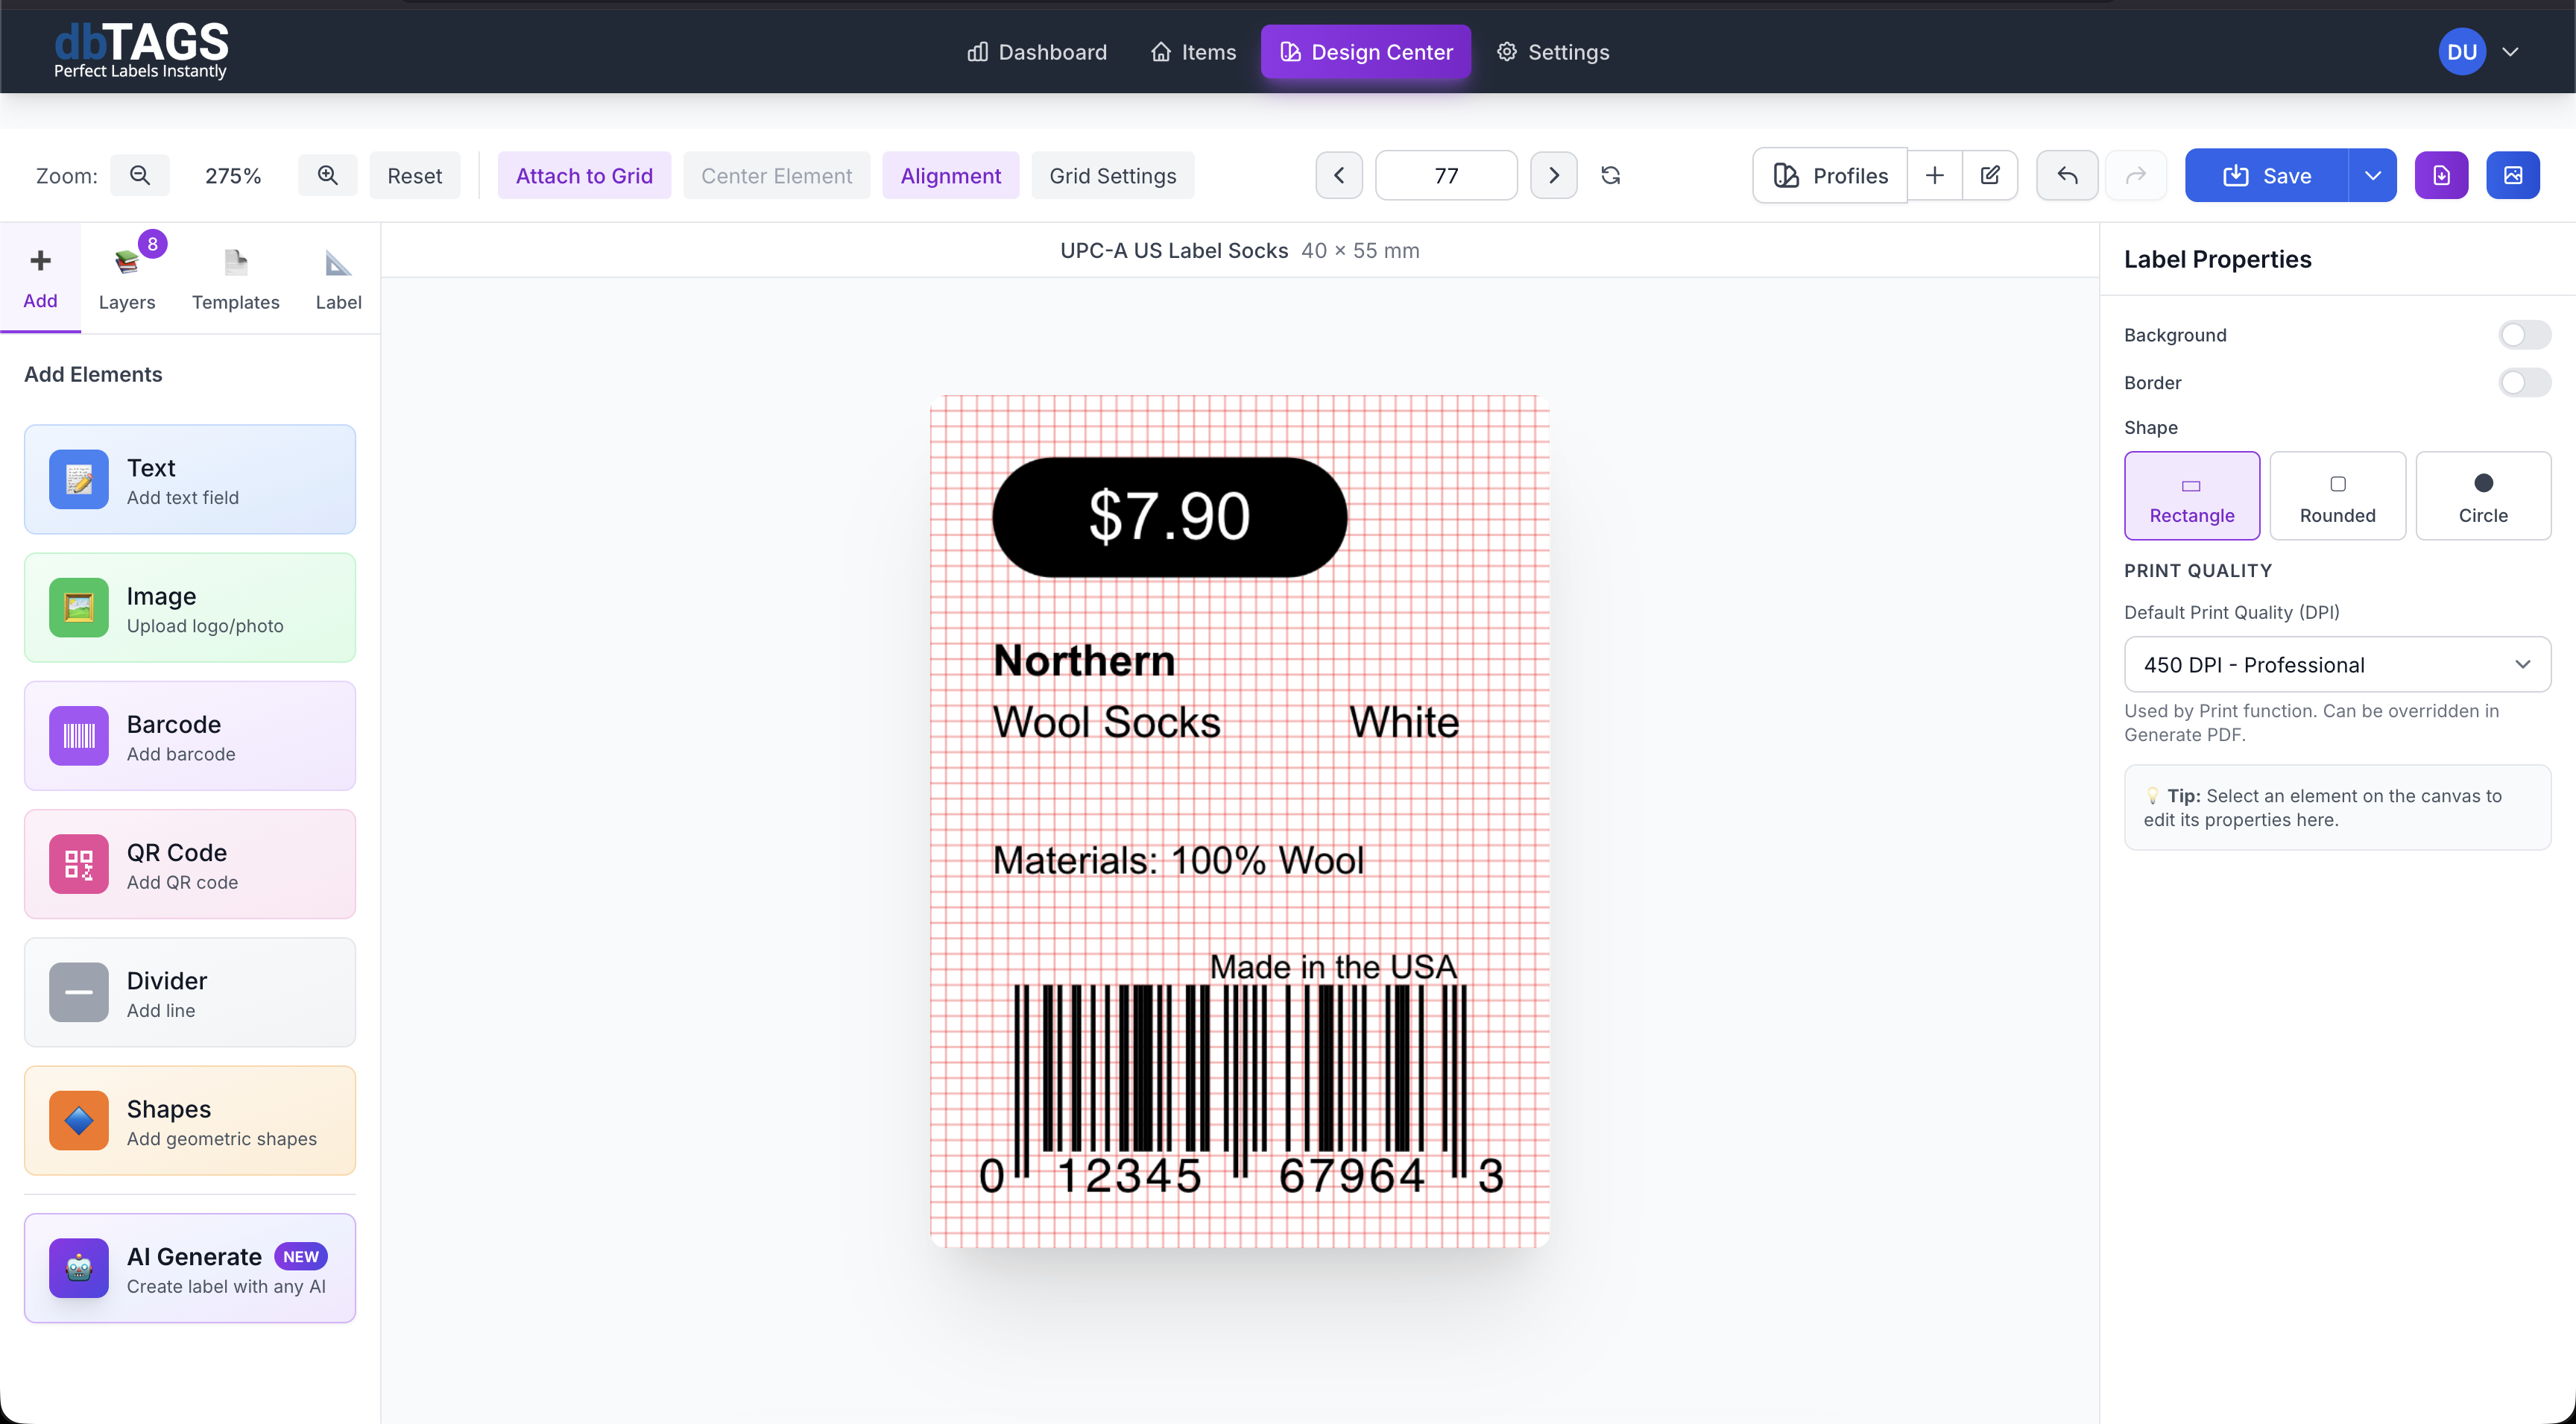Refresh the label preview
The height and width of the screenshot is (1424, 2576).
click(1611, 175)
